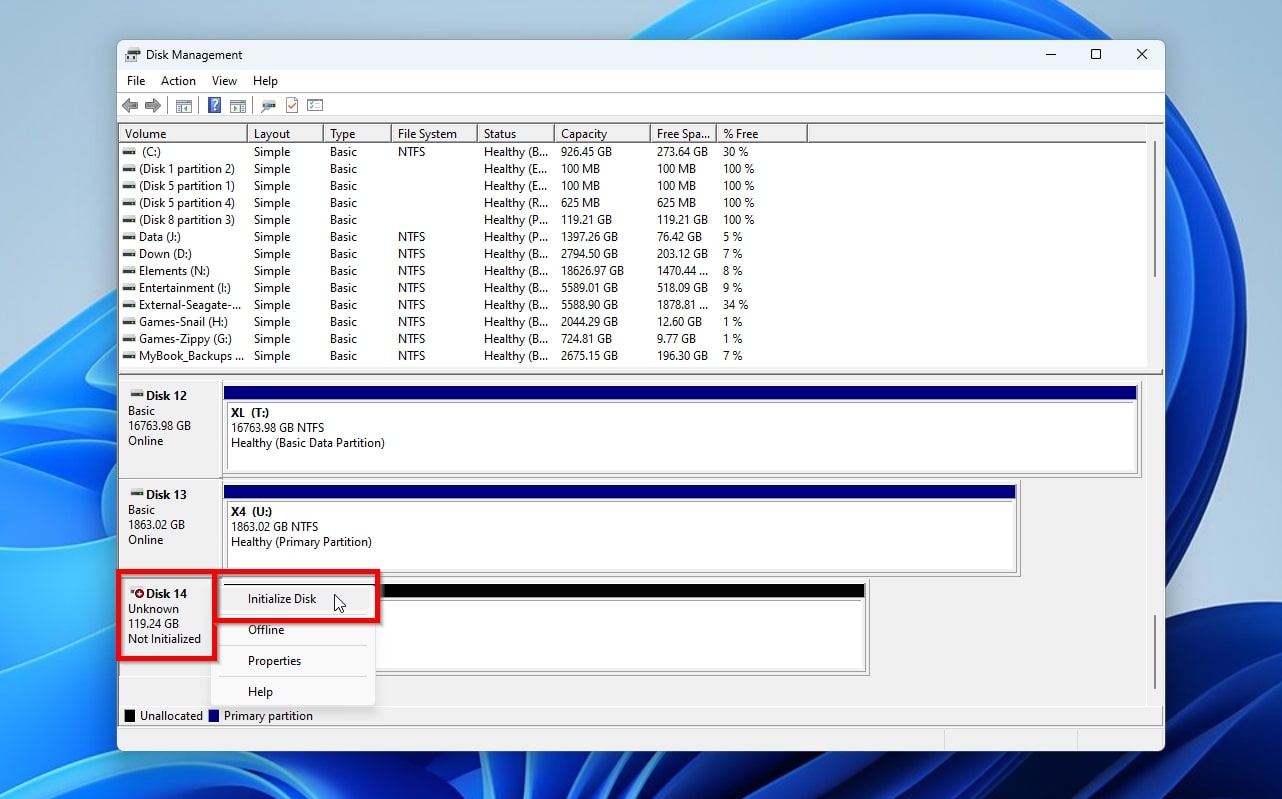Click the drive icon beside Elements (N:)
The height and width of the screenshot is (799, 1282).
(x=129, y=271)
